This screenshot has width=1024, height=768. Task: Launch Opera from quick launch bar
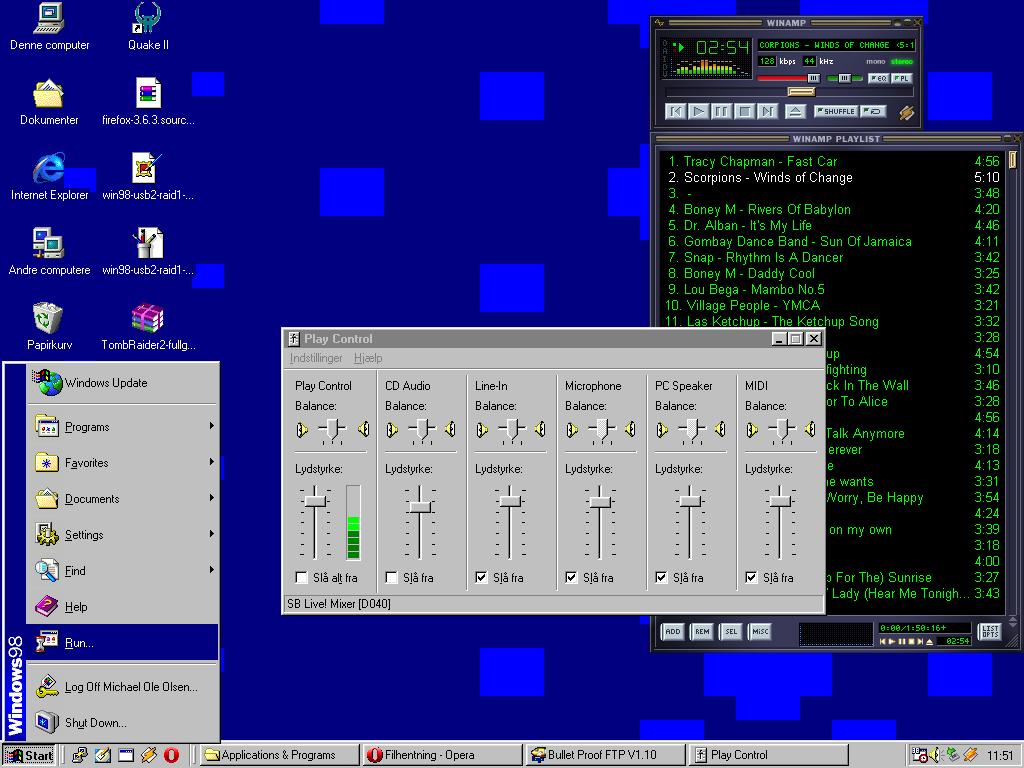click(x=171, y=755)
